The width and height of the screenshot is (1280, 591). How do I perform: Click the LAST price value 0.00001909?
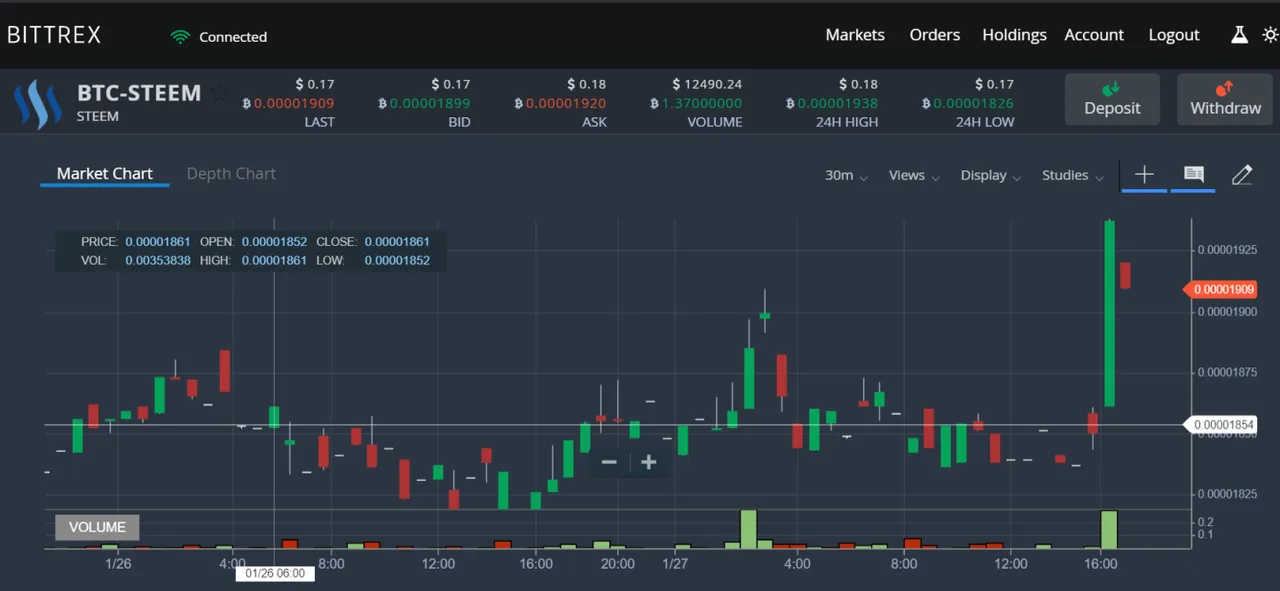(288, 103)
